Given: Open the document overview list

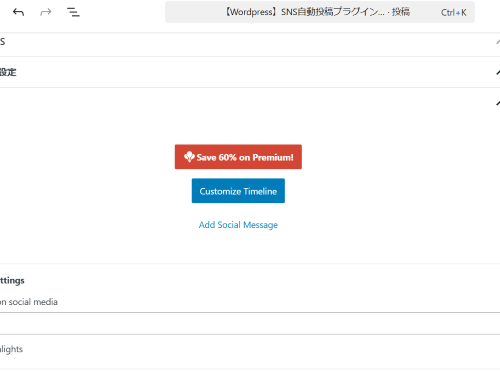Looking at the screenshot, I should 73,12.
